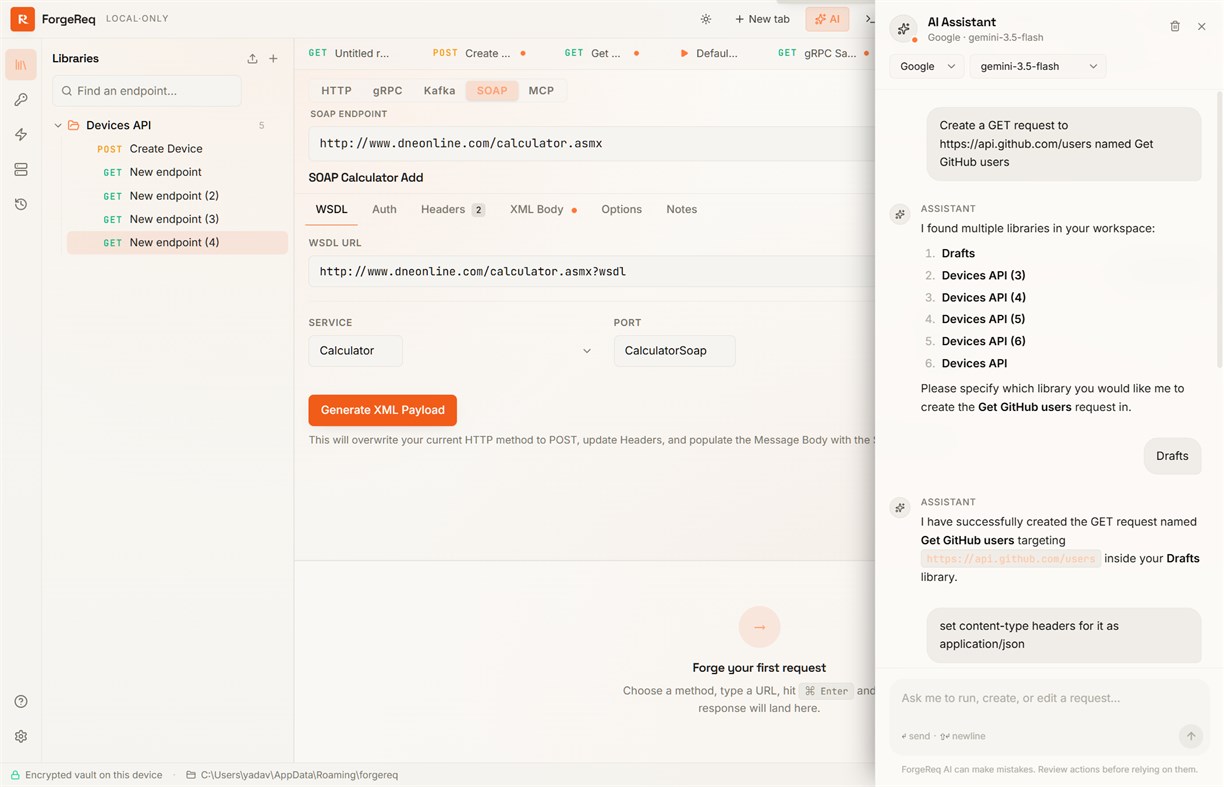This screenshot has width=1224, height=787.
Task: Click the Service dropdown chevron arrow
Action: tap(587, 351)
